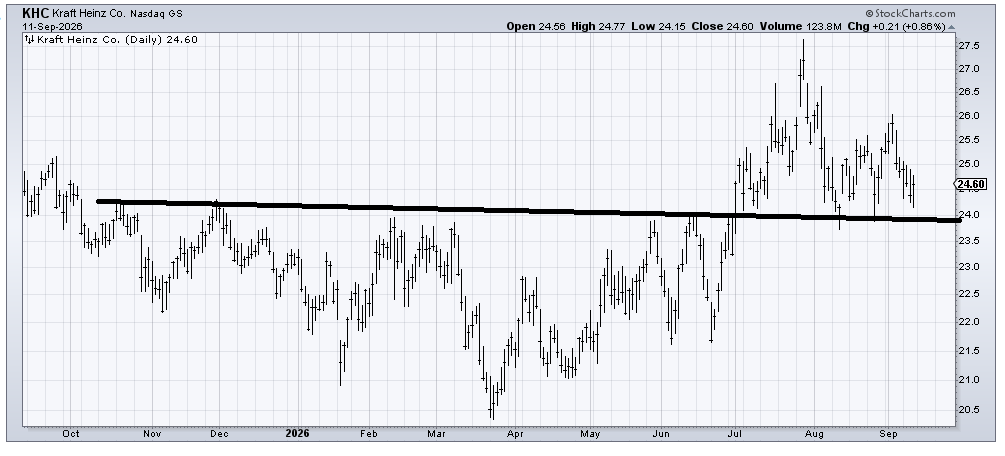Click the thick black trend line
This screenshot has width=1005, height=456.
(x=527, y=210)
